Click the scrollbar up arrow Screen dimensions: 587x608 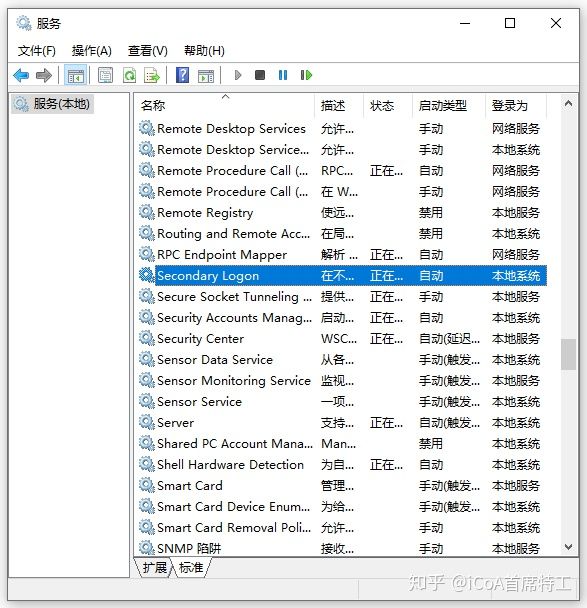click(568, 104)
